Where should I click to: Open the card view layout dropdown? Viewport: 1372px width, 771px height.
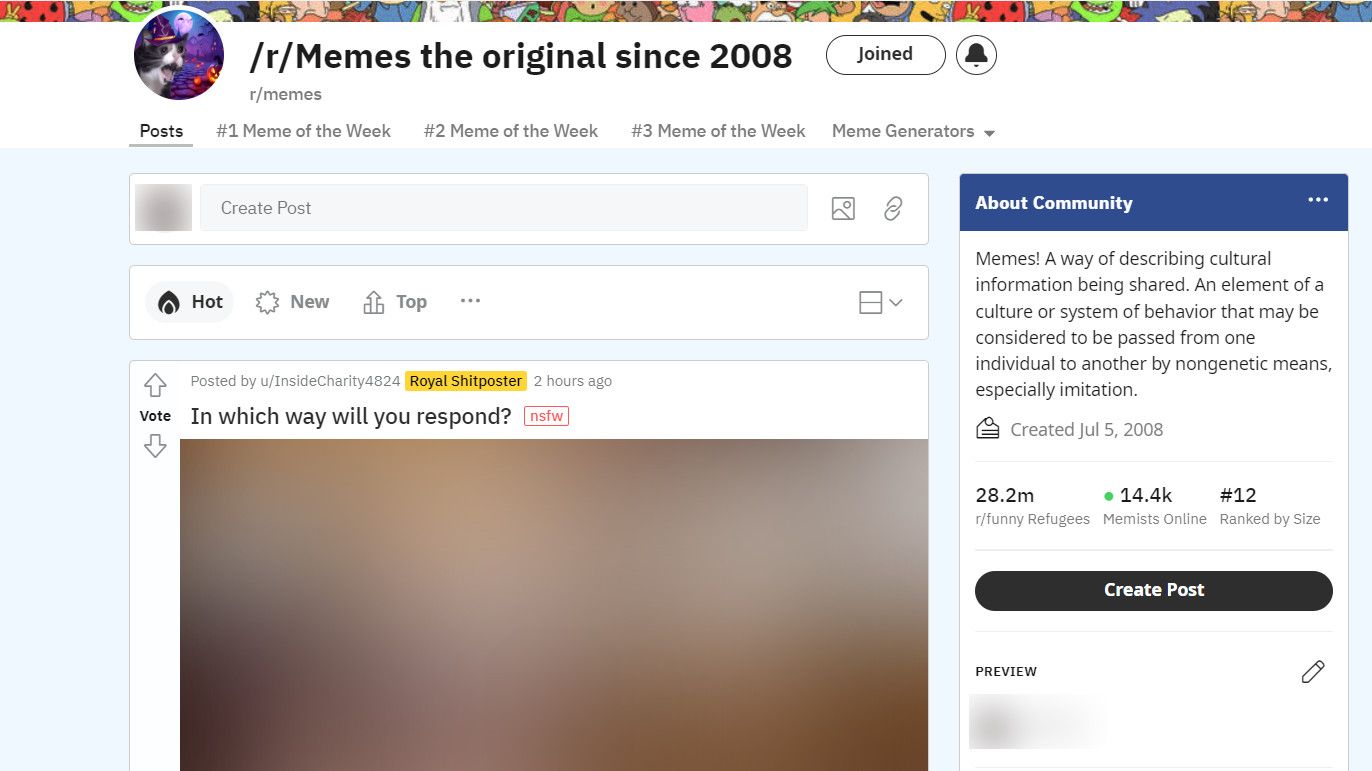click(880, 301)
